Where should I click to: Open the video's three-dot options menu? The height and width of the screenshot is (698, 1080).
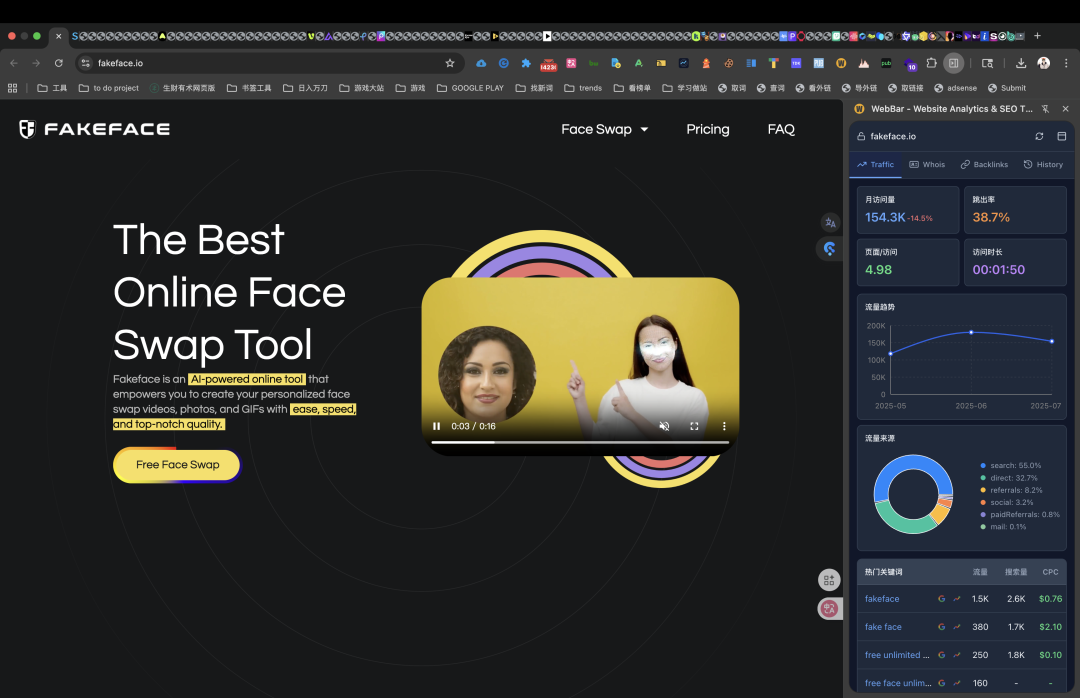(x=724, y=426)
